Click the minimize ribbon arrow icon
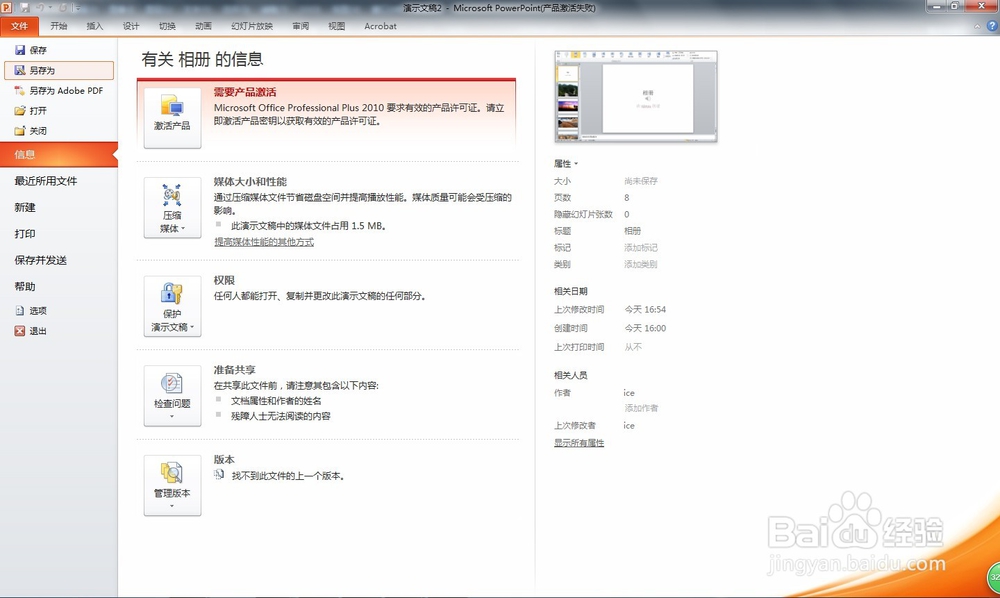 point(977,26)
